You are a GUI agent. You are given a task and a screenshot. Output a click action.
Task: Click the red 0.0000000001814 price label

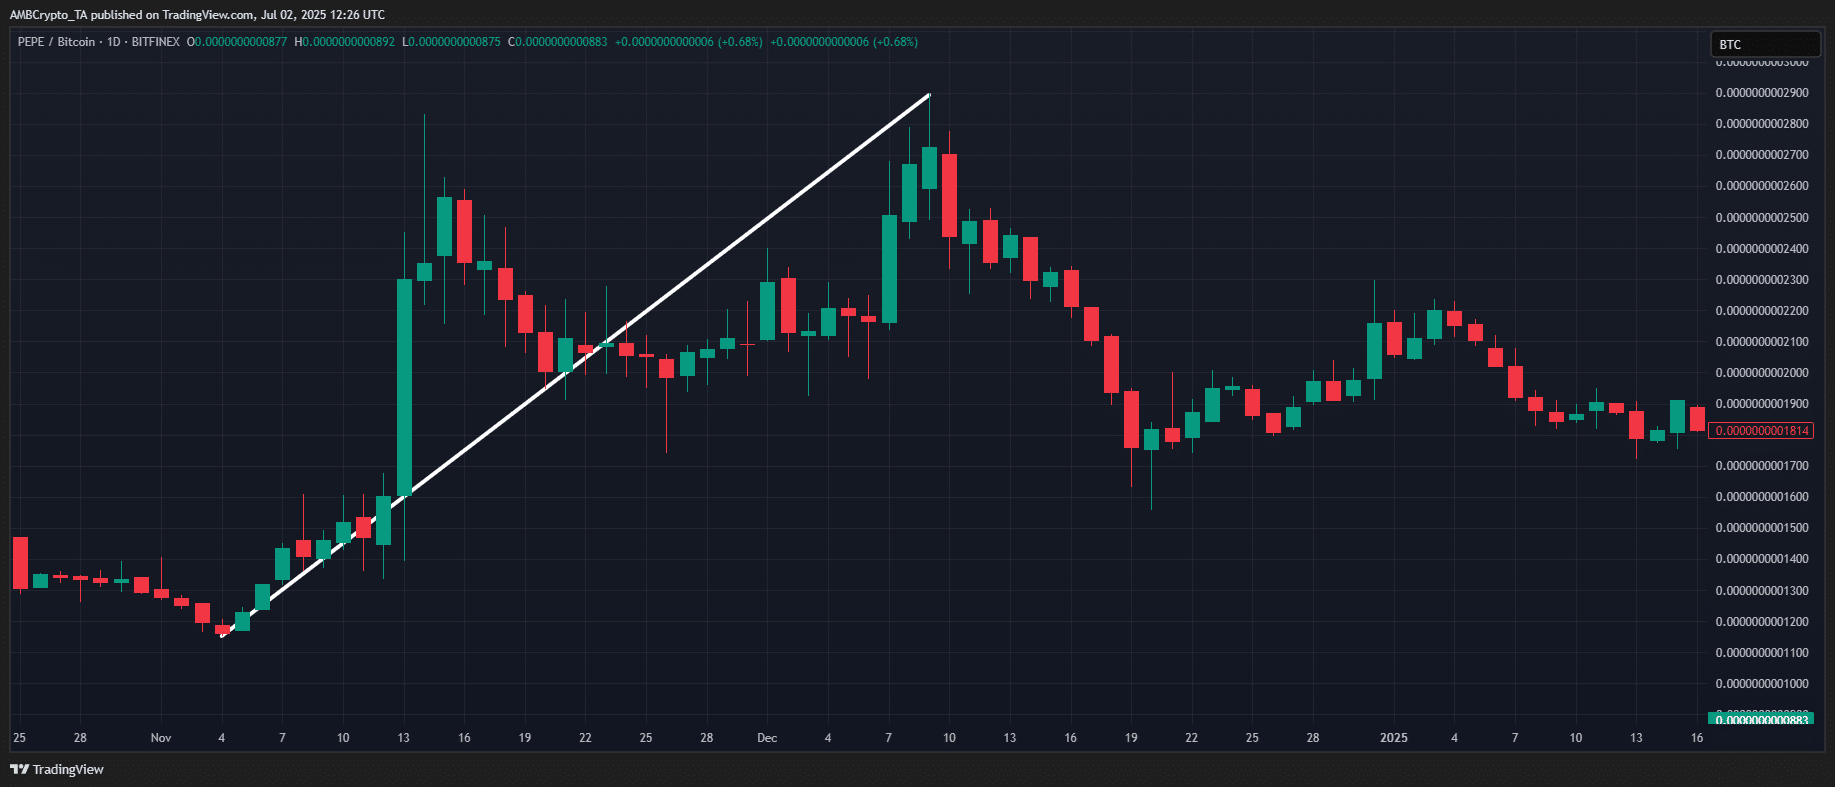click(1761, 431)
